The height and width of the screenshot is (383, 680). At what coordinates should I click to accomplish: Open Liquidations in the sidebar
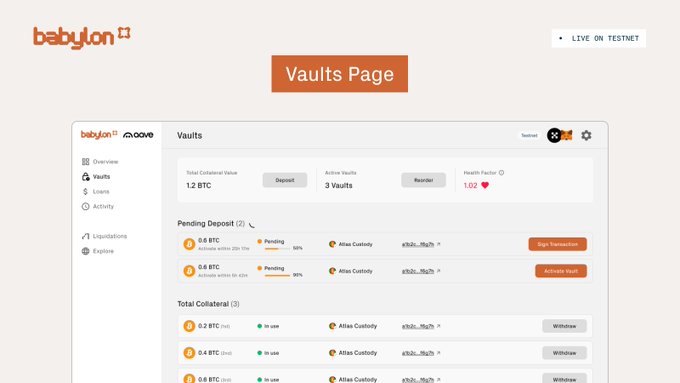click(104, 236)
